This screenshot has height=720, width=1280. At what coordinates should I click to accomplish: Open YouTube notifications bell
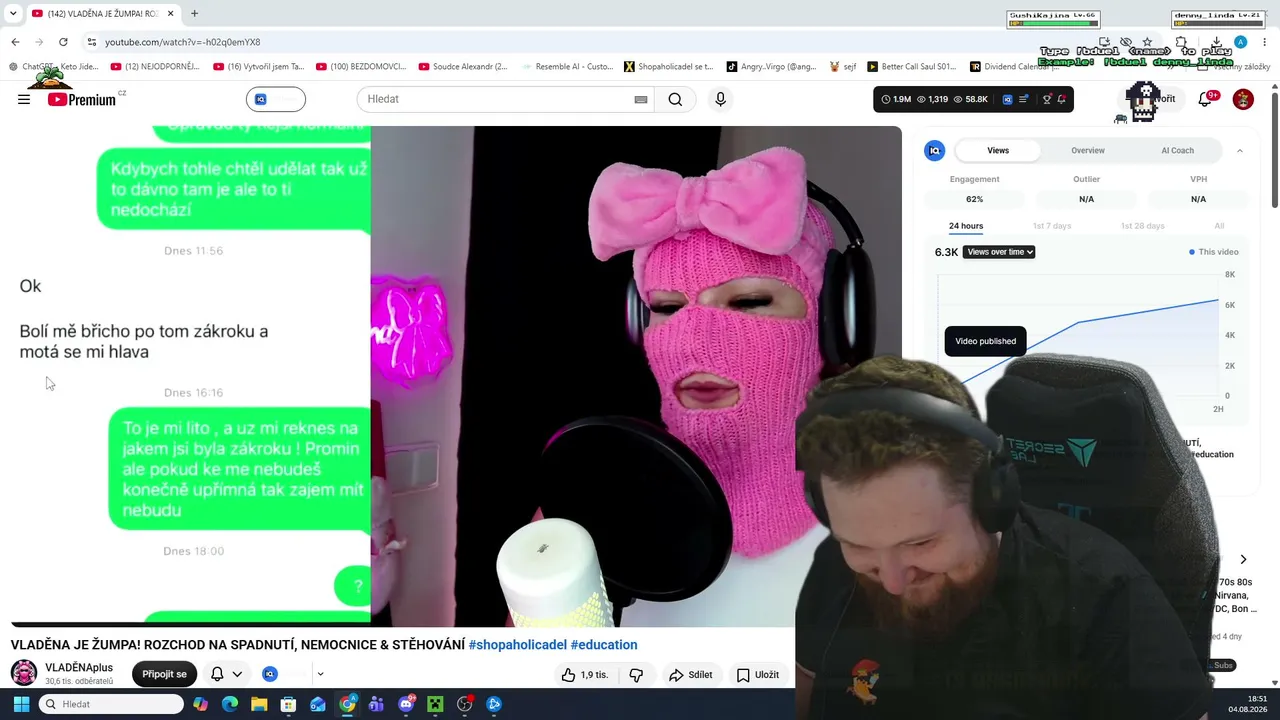click(1205, 99)
